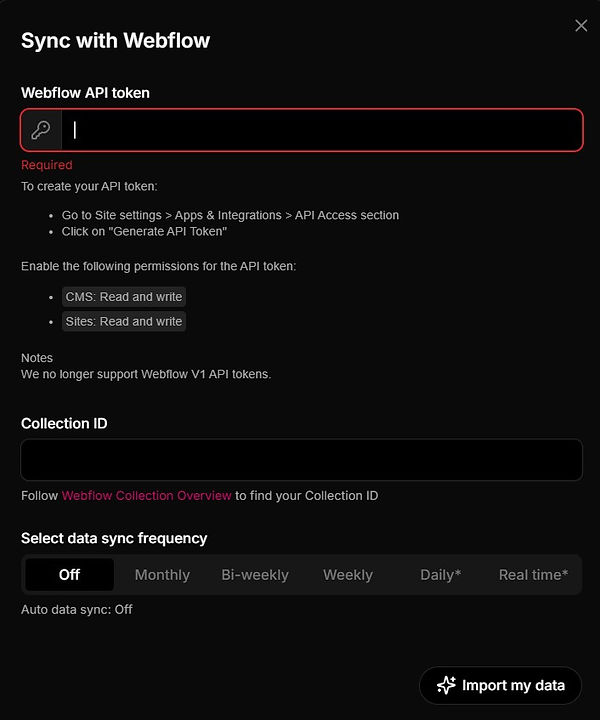
Task: Click the 'Select data sync frequency' heading
Action: click(114, 538)
